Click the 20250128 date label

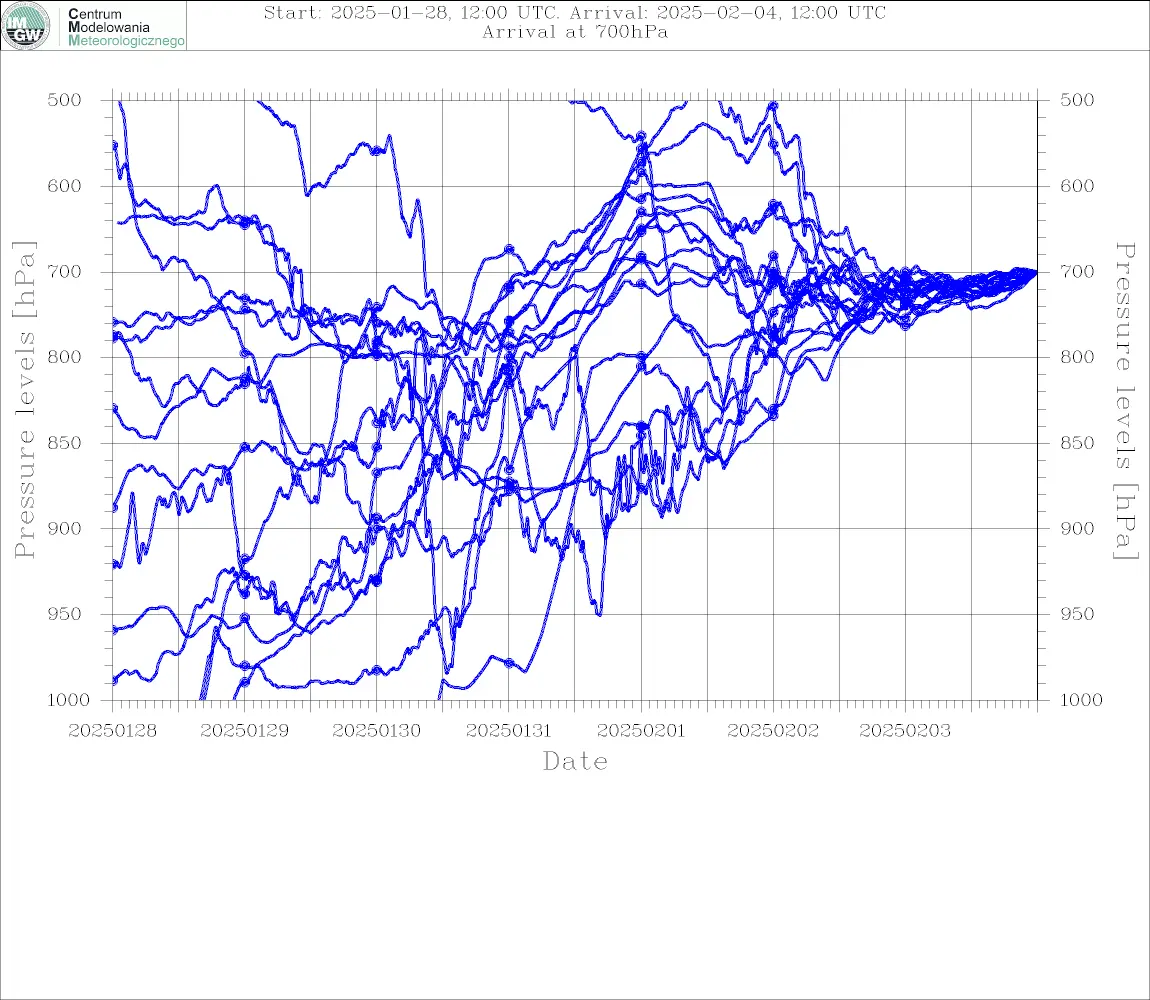coord(112,731)
